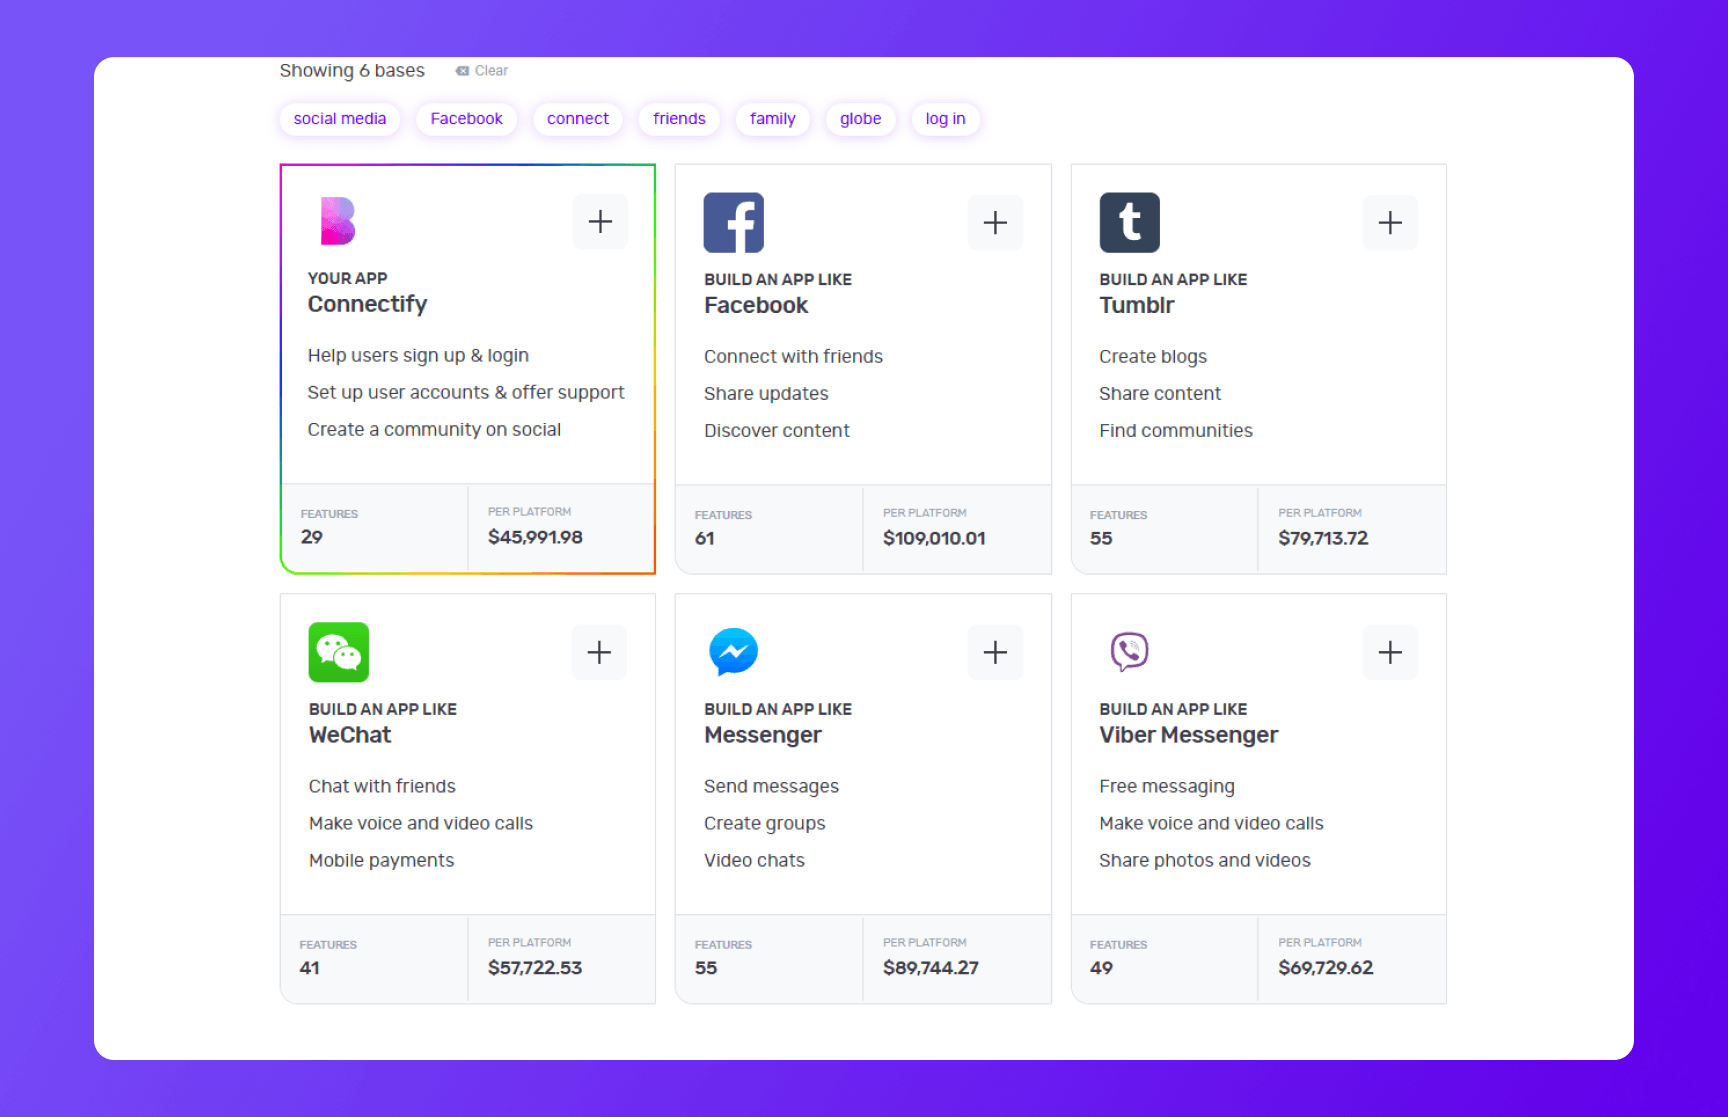Select the Facebook tag chip
The width and height of the screenshot is (1728, 1117).
(x=467, y=119)
